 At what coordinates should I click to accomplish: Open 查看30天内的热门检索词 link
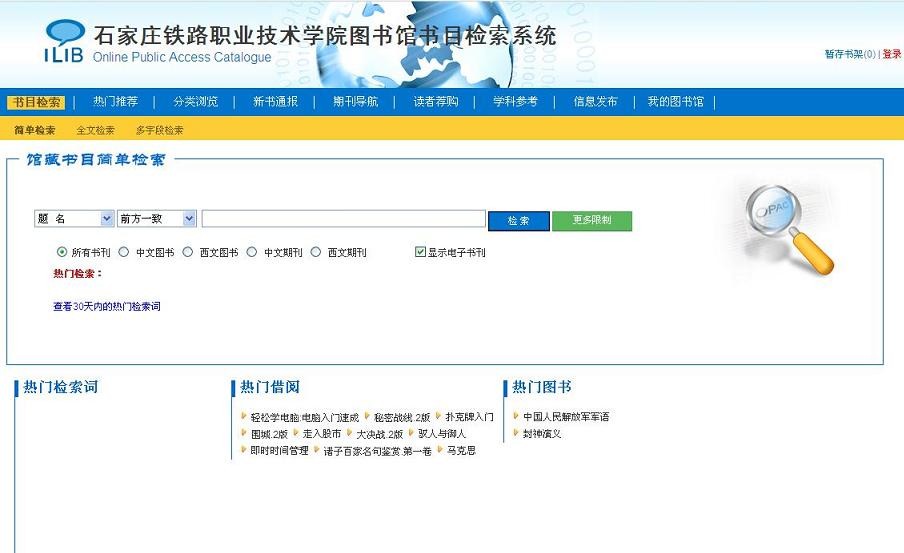click(107, 307)
